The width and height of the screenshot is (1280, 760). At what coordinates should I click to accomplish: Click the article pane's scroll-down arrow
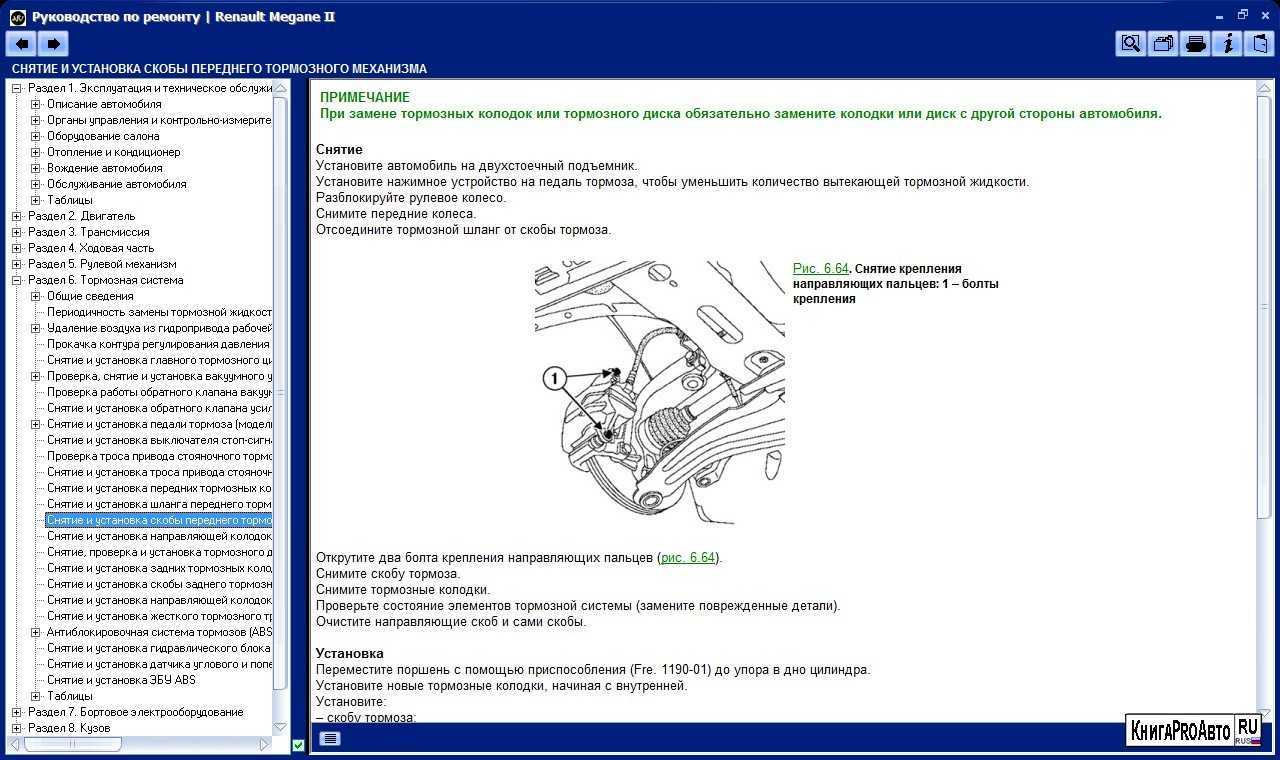click(1264, 716)
